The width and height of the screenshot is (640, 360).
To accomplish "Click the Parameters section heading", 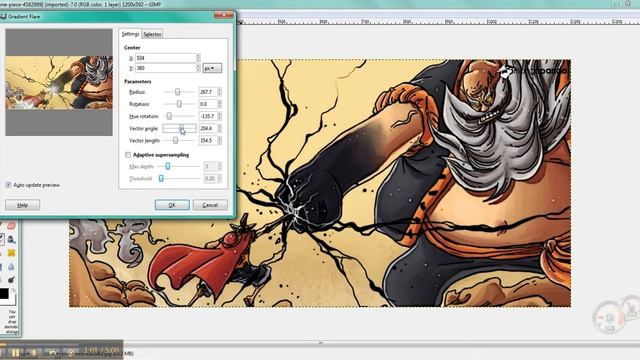I will click(138, 82).
